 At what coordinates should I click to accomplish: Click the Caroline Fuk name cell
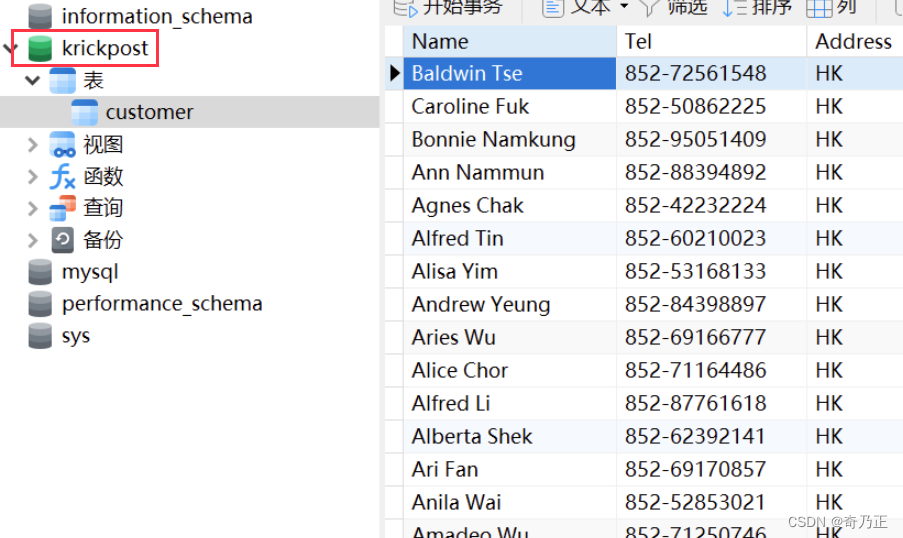coord(510,107)
